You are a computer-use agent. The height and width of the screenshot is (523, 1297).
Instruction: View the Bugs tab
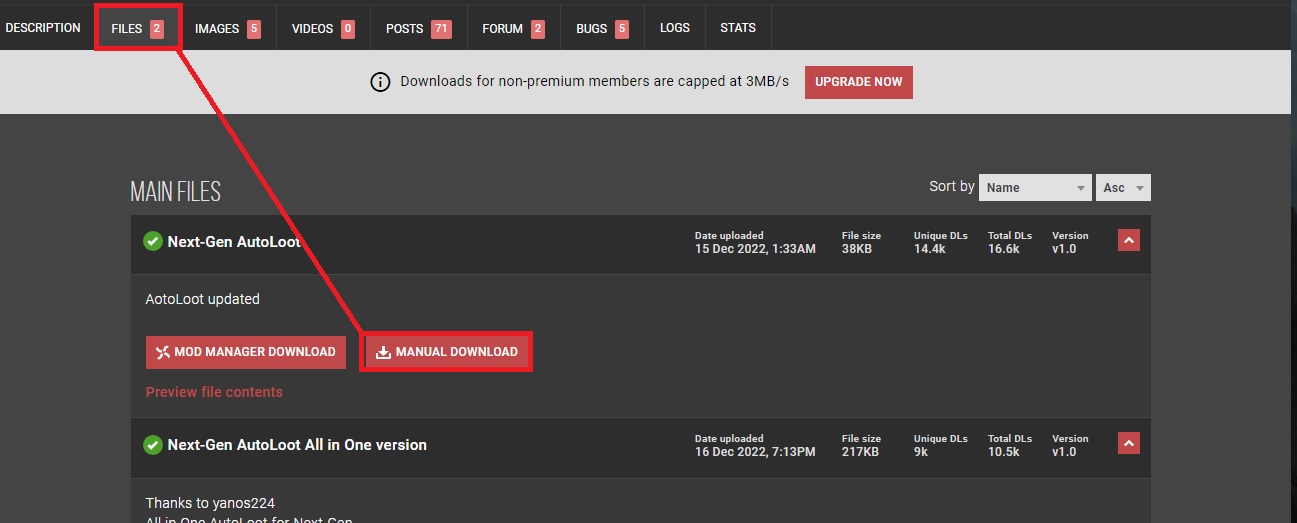[602, 29]
